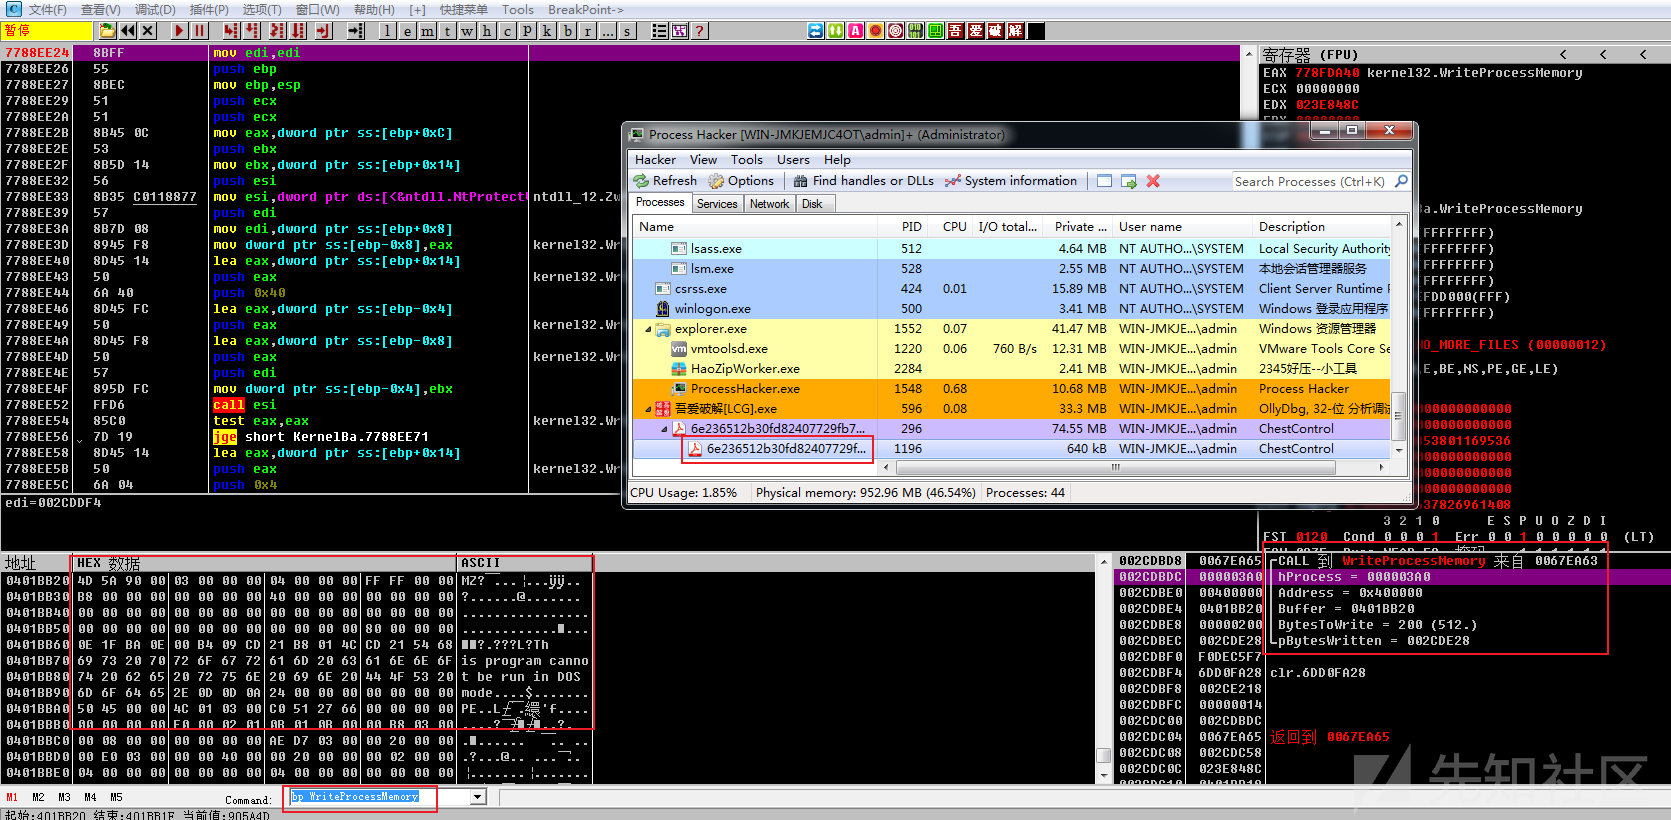
Task: Click the green arrows plugin icon
Action: pyautogui.click(x=836, y=31)
